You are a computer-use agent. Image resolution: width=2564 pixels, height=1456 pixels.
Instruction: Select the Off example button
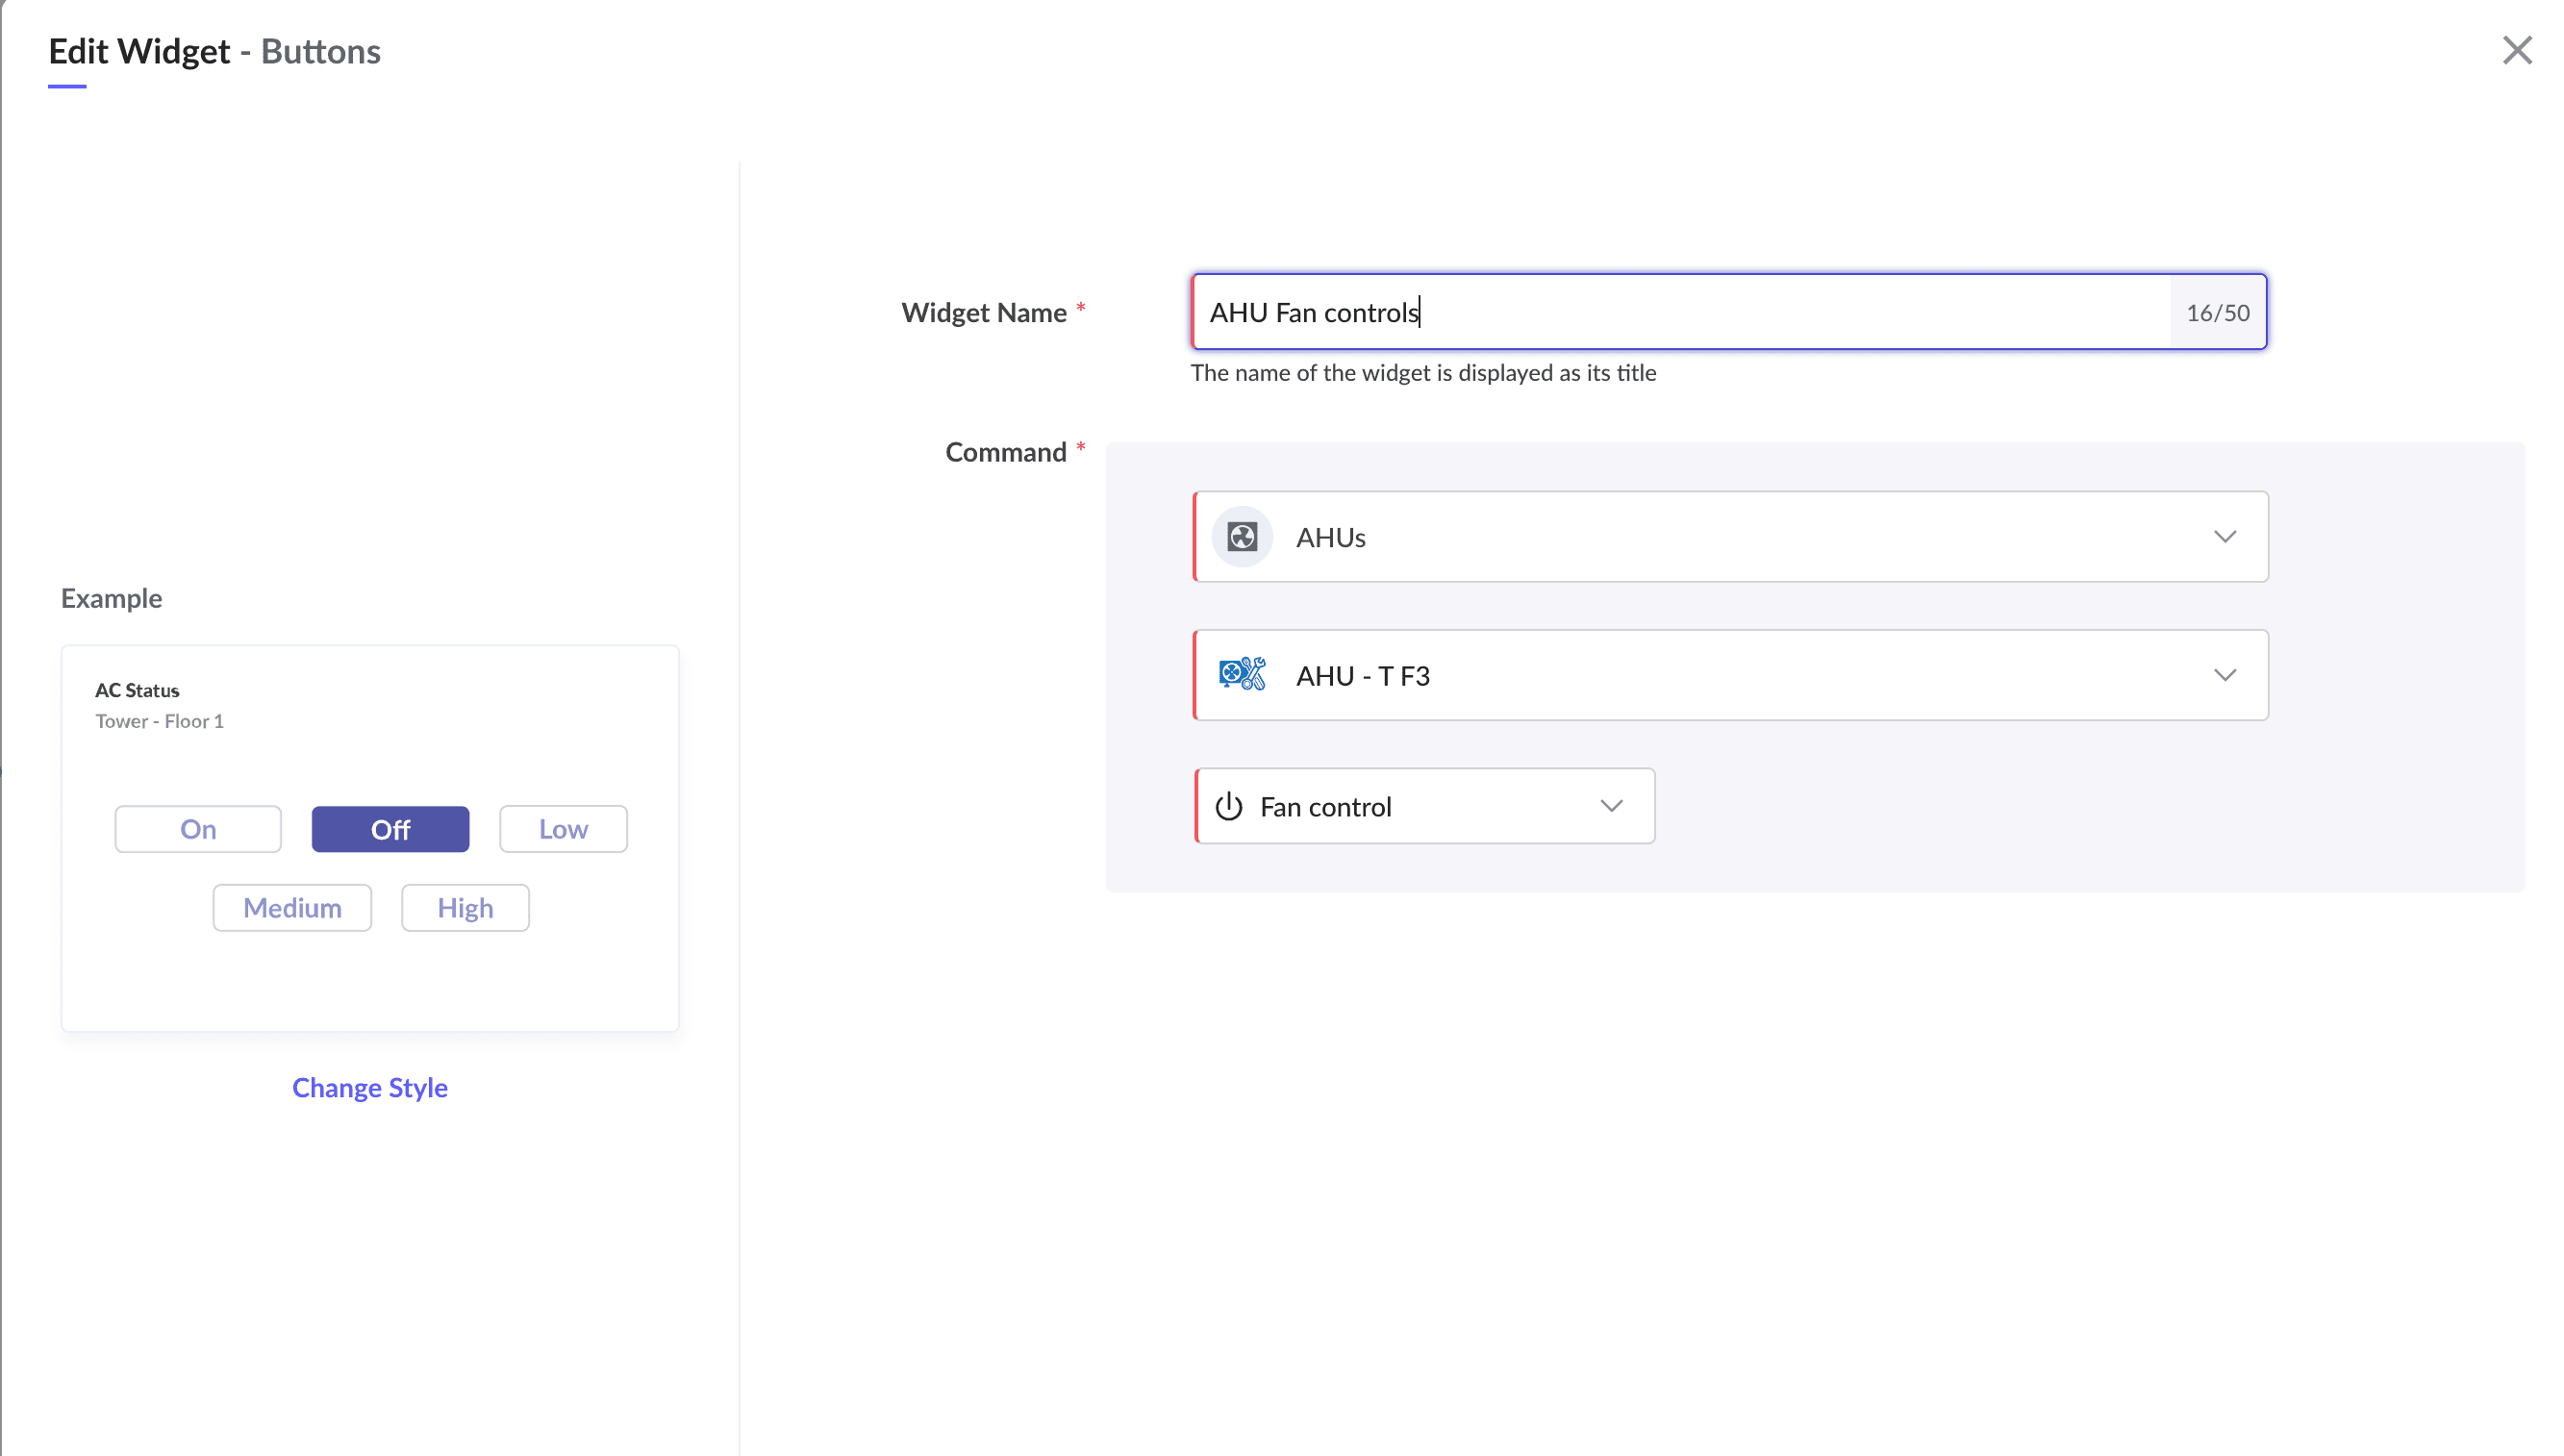[x=390, y=829]
